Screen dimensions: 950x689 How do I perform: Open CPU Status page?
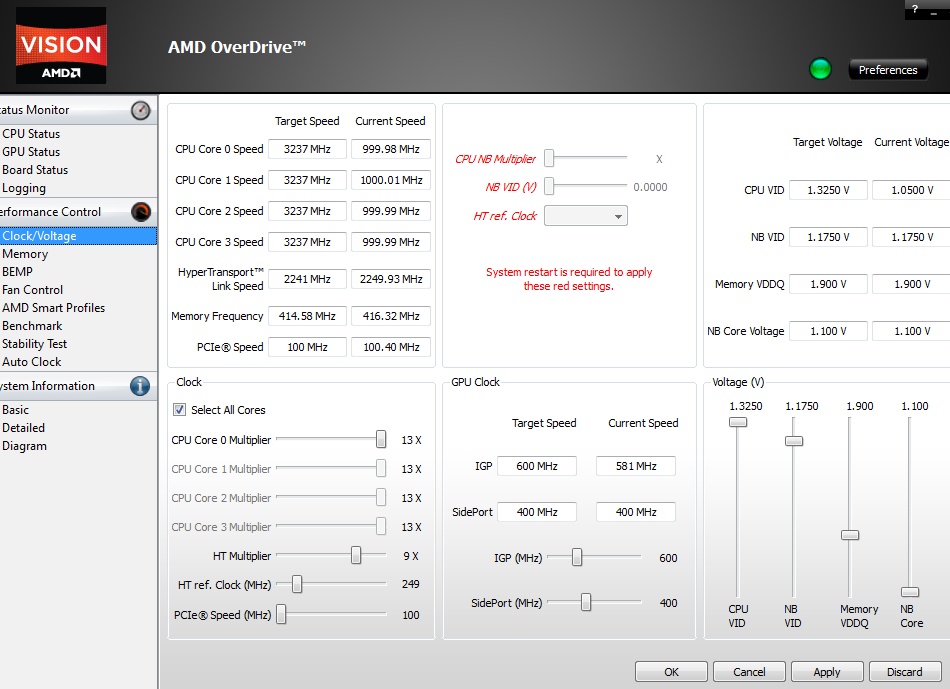(31, 134)
